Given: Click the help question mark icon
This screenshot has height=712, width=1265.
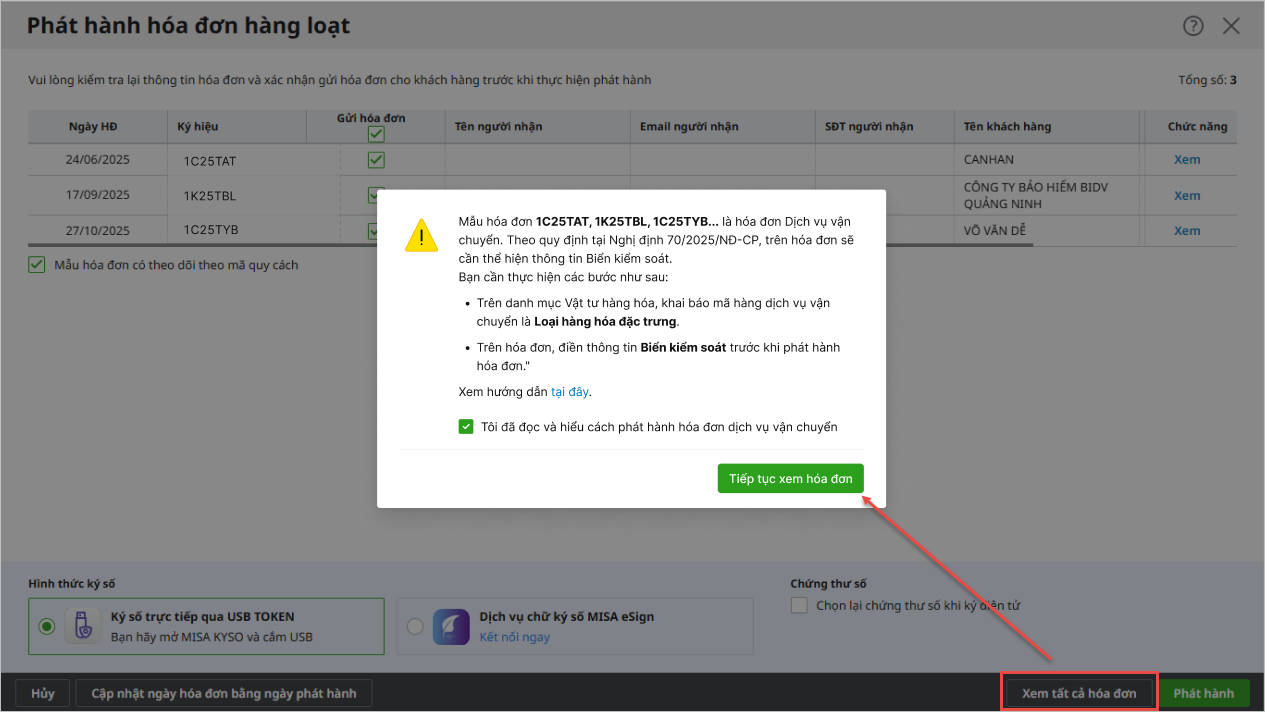Looking at the screenshot, I should (x=1193, y=26).
